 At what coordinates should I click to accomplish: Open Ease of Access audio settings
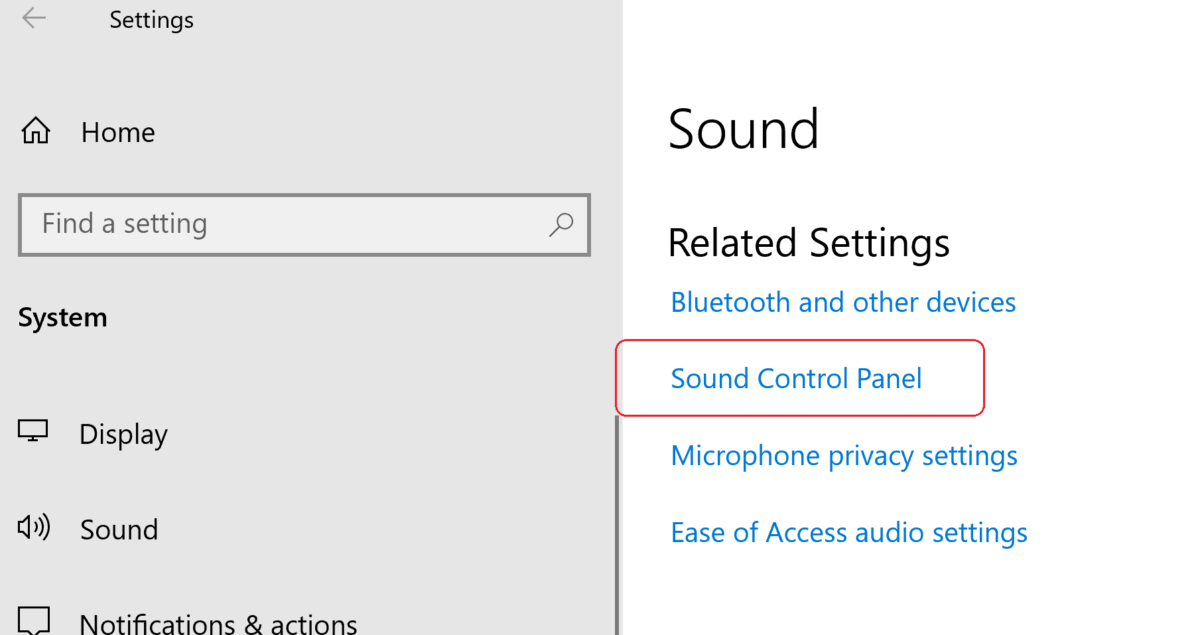pos(848,532)
